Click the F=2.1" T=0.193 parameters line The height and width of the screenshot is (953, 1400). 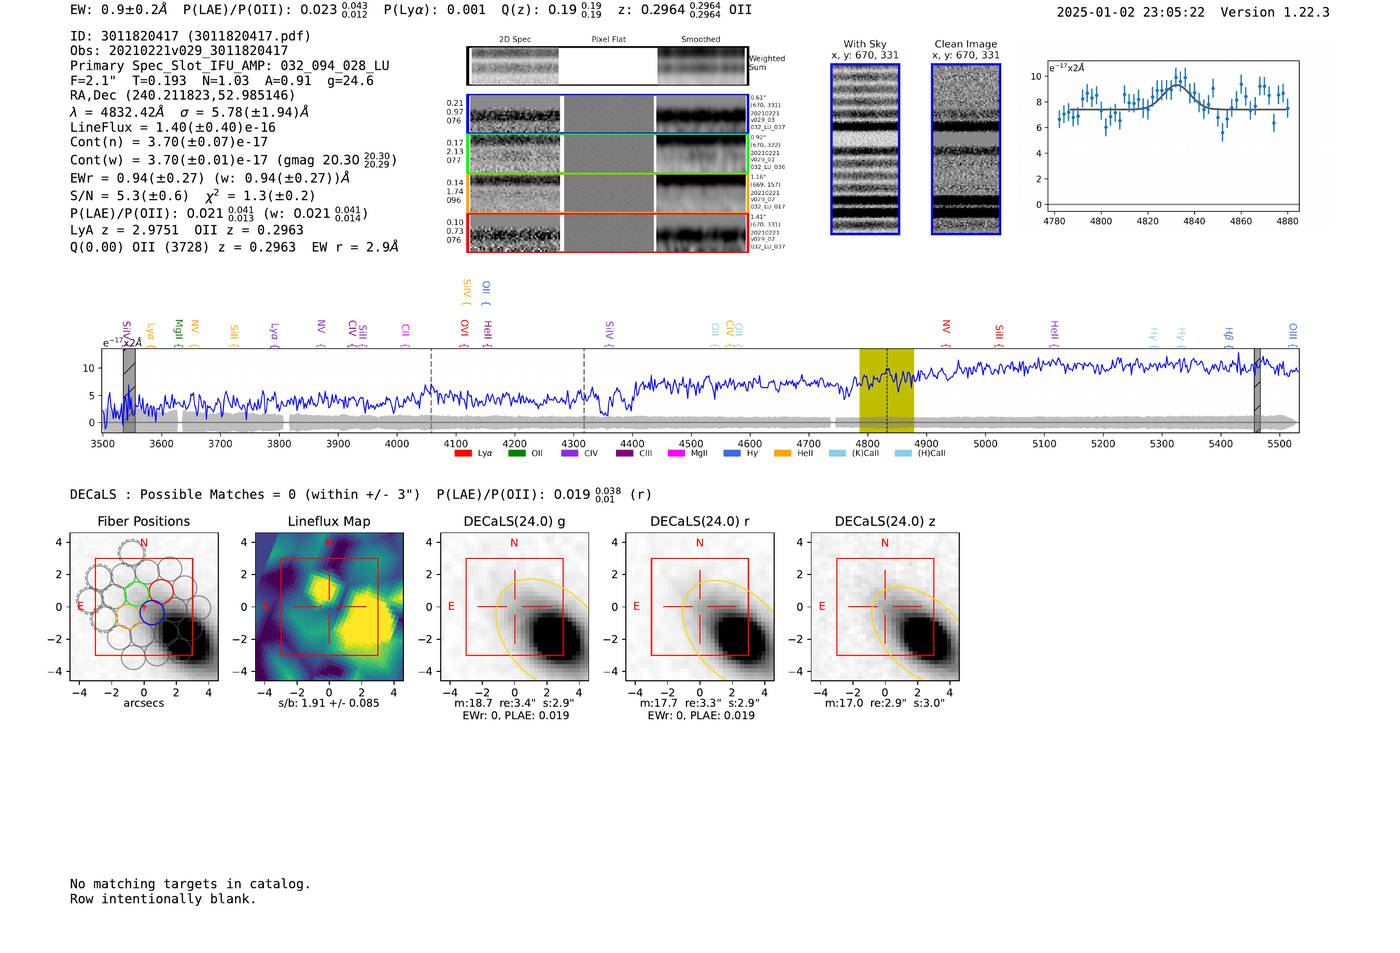tap(222, 81)
